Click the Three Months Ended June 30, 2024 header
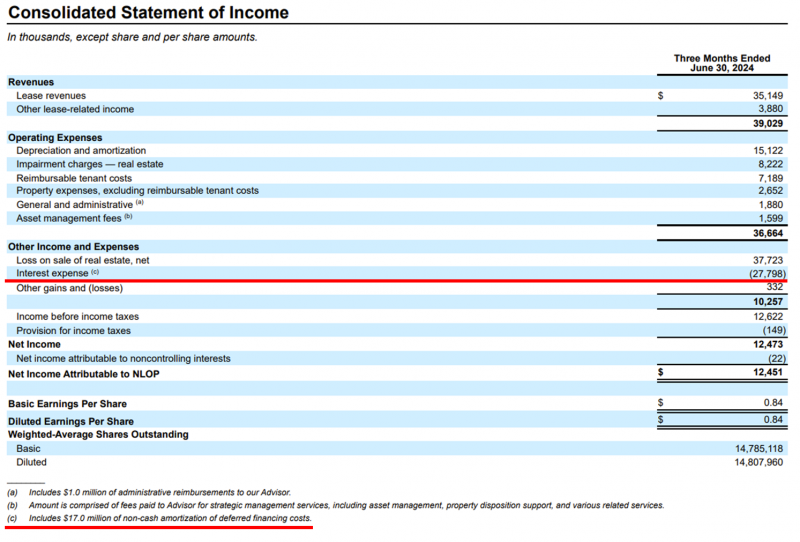The height and width of the screenshot is (542, 800). pyautogui.click(x=721, y=63)
